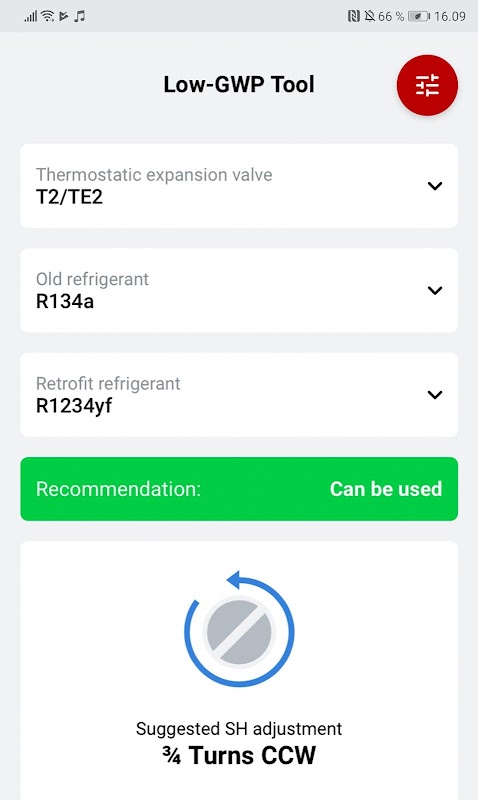Tap the "Can be used" result text

(386, 489)
